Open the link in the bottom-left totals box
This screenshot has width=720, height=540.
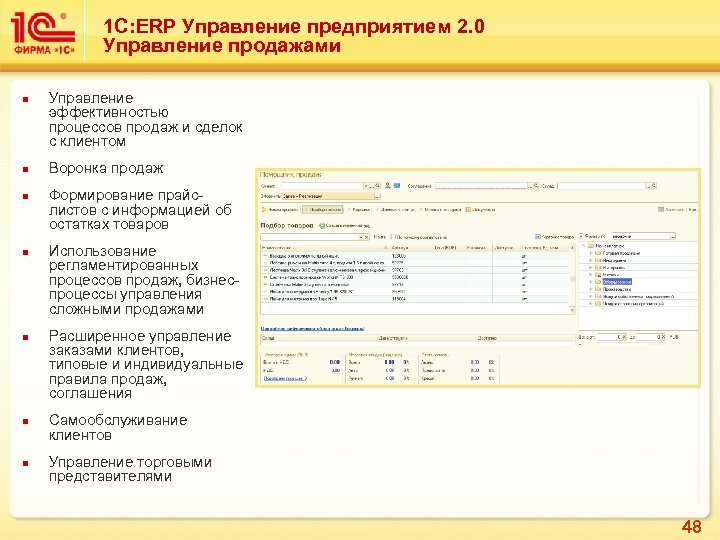click(x=285, y=378)
